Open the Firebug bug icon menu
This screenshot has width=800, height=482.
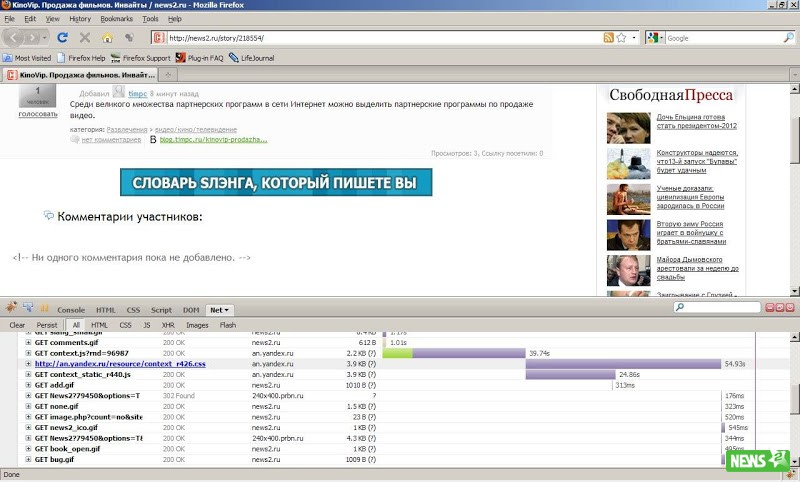(x=11, y=307)
